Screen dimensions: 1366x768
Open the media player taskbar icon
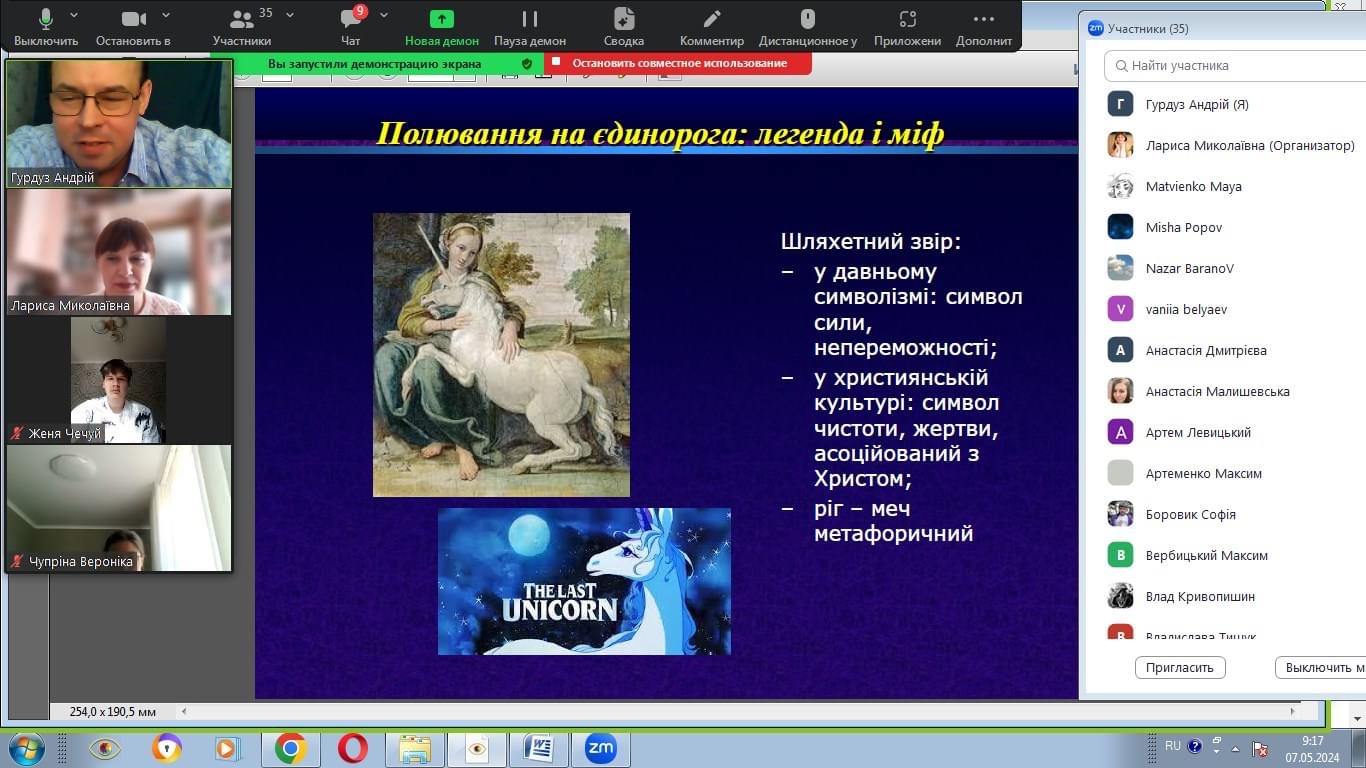[228, 748]
